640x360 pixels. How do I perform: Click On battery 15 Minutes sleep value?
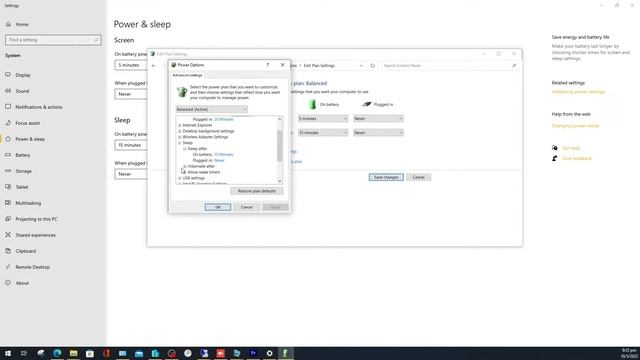[223, 155]
